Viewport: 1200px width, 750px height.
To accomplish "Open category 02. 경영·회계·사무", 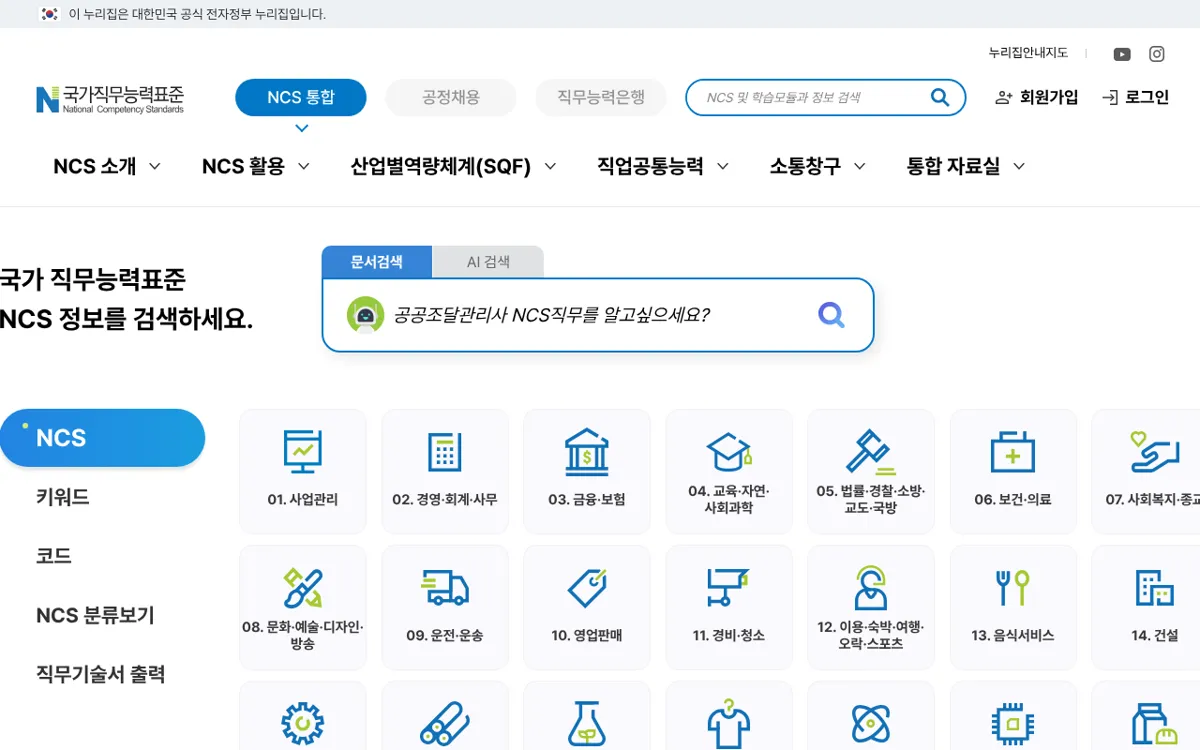I will coord(444,471).
